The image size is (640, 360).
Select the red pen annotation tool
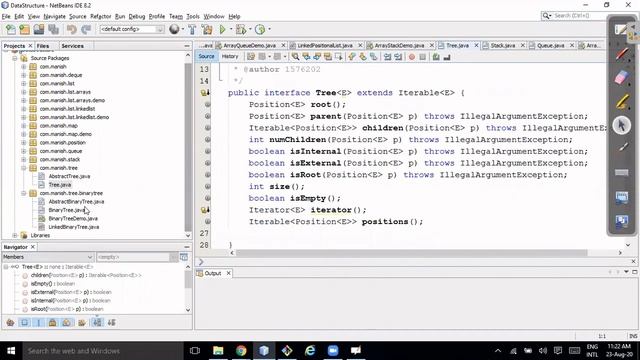pos(622,53)
